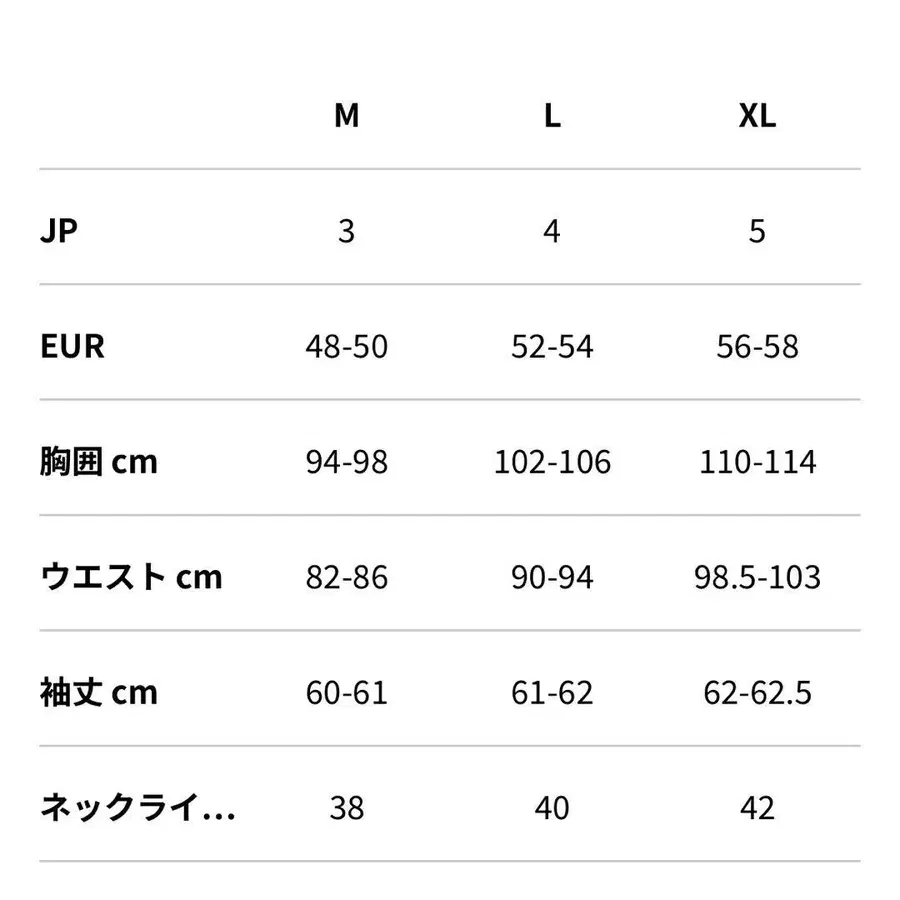Click the M size column header
The image size is (900, 900).
(x=346, y=116)
